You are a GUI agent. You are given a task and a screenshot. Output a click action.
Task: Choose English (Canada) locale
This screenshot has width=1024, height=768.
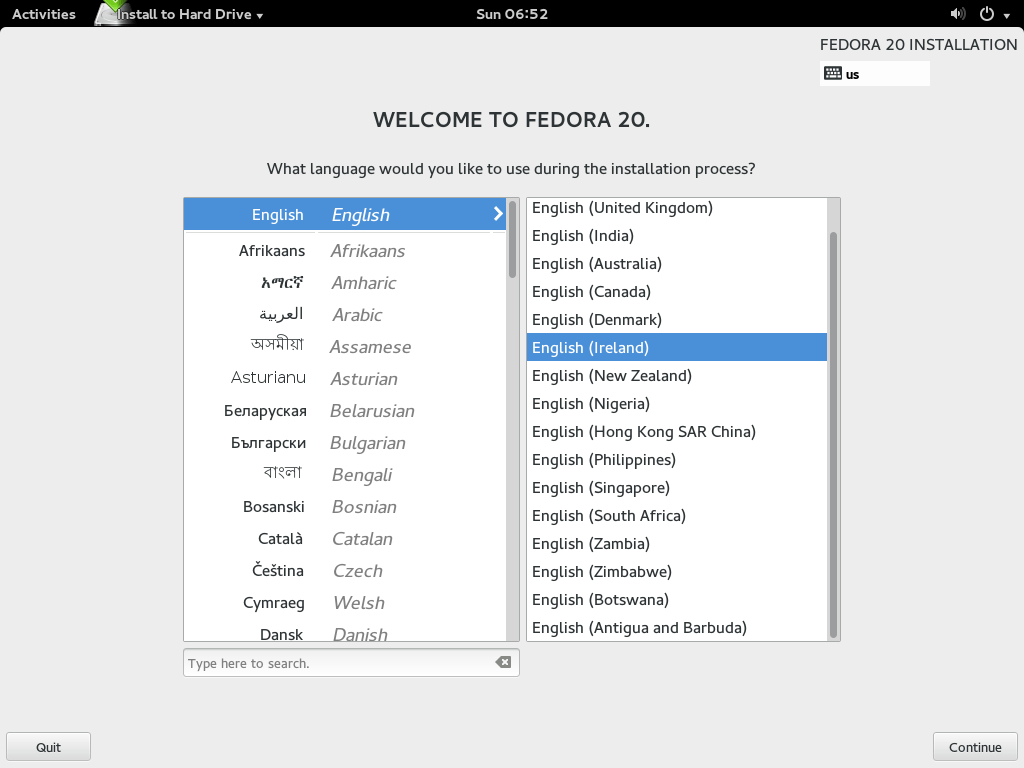coord(677,292)
